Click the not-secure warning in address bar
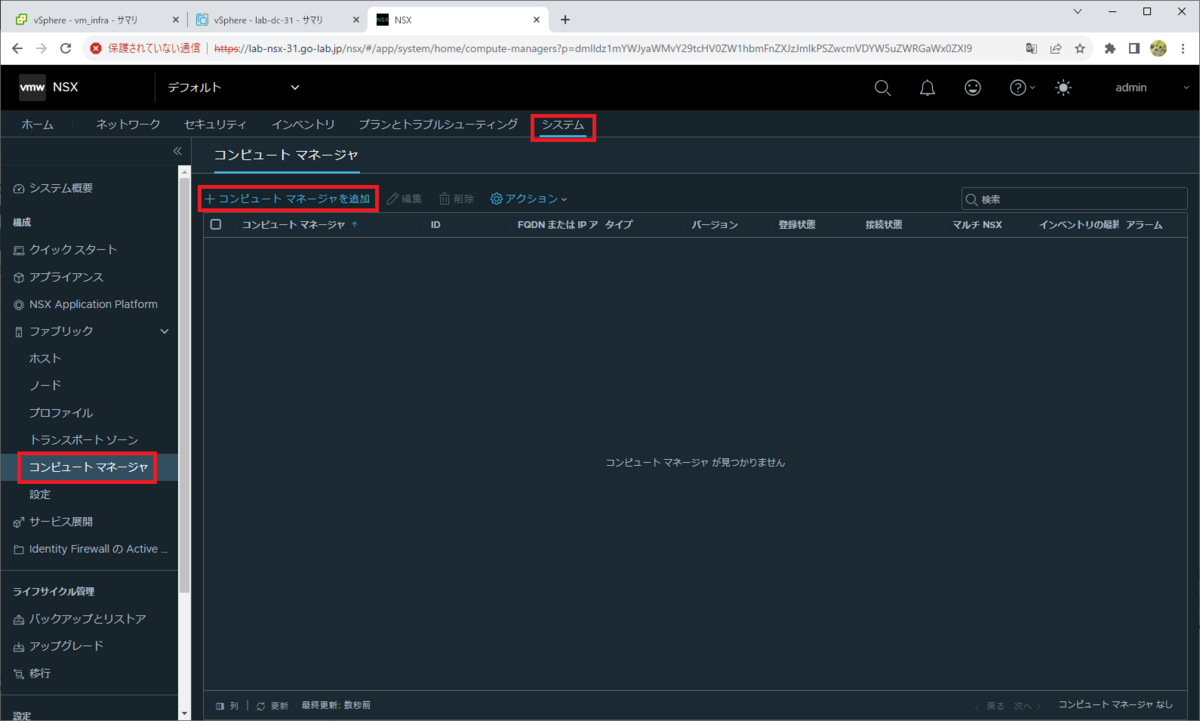 [144, 48]
